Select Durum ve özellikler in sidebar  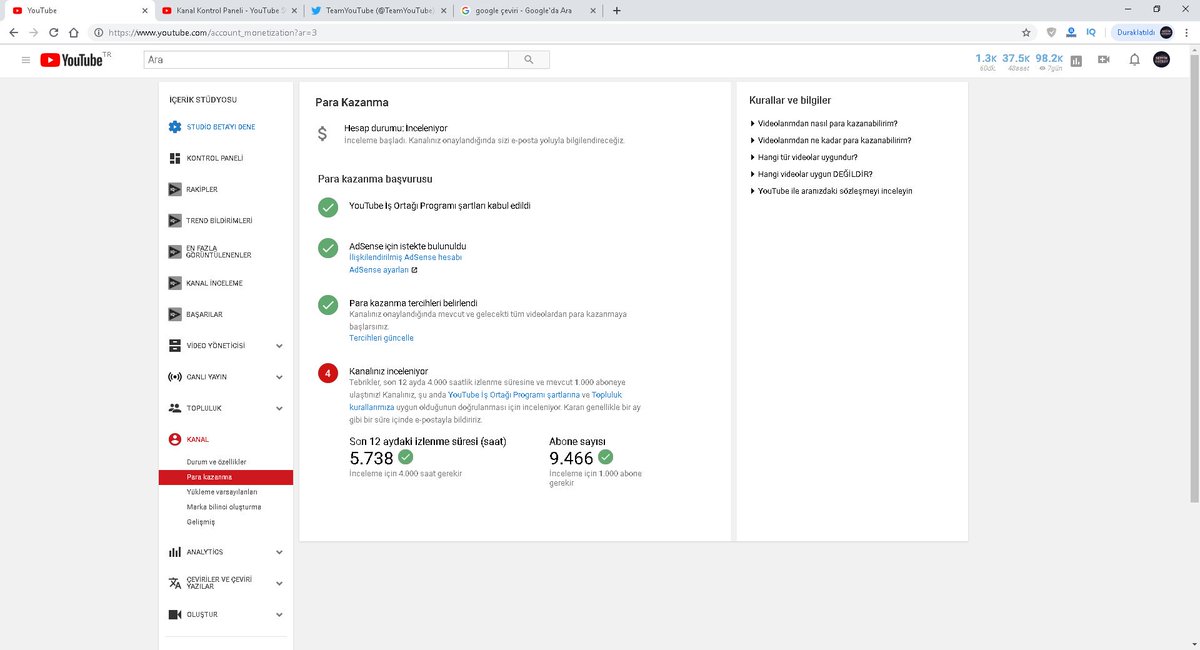216,461
